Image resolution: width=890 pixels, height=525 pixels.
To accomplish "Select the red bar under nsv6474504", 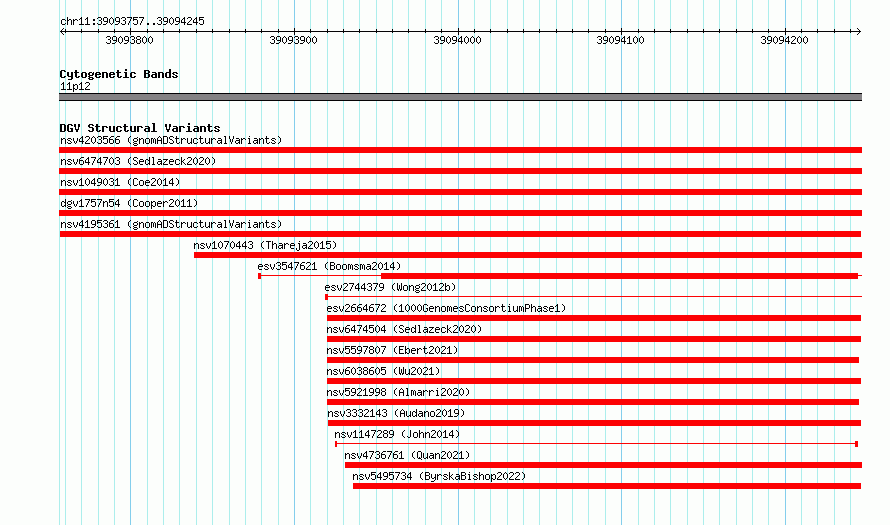I will click(x=594, y=339).
